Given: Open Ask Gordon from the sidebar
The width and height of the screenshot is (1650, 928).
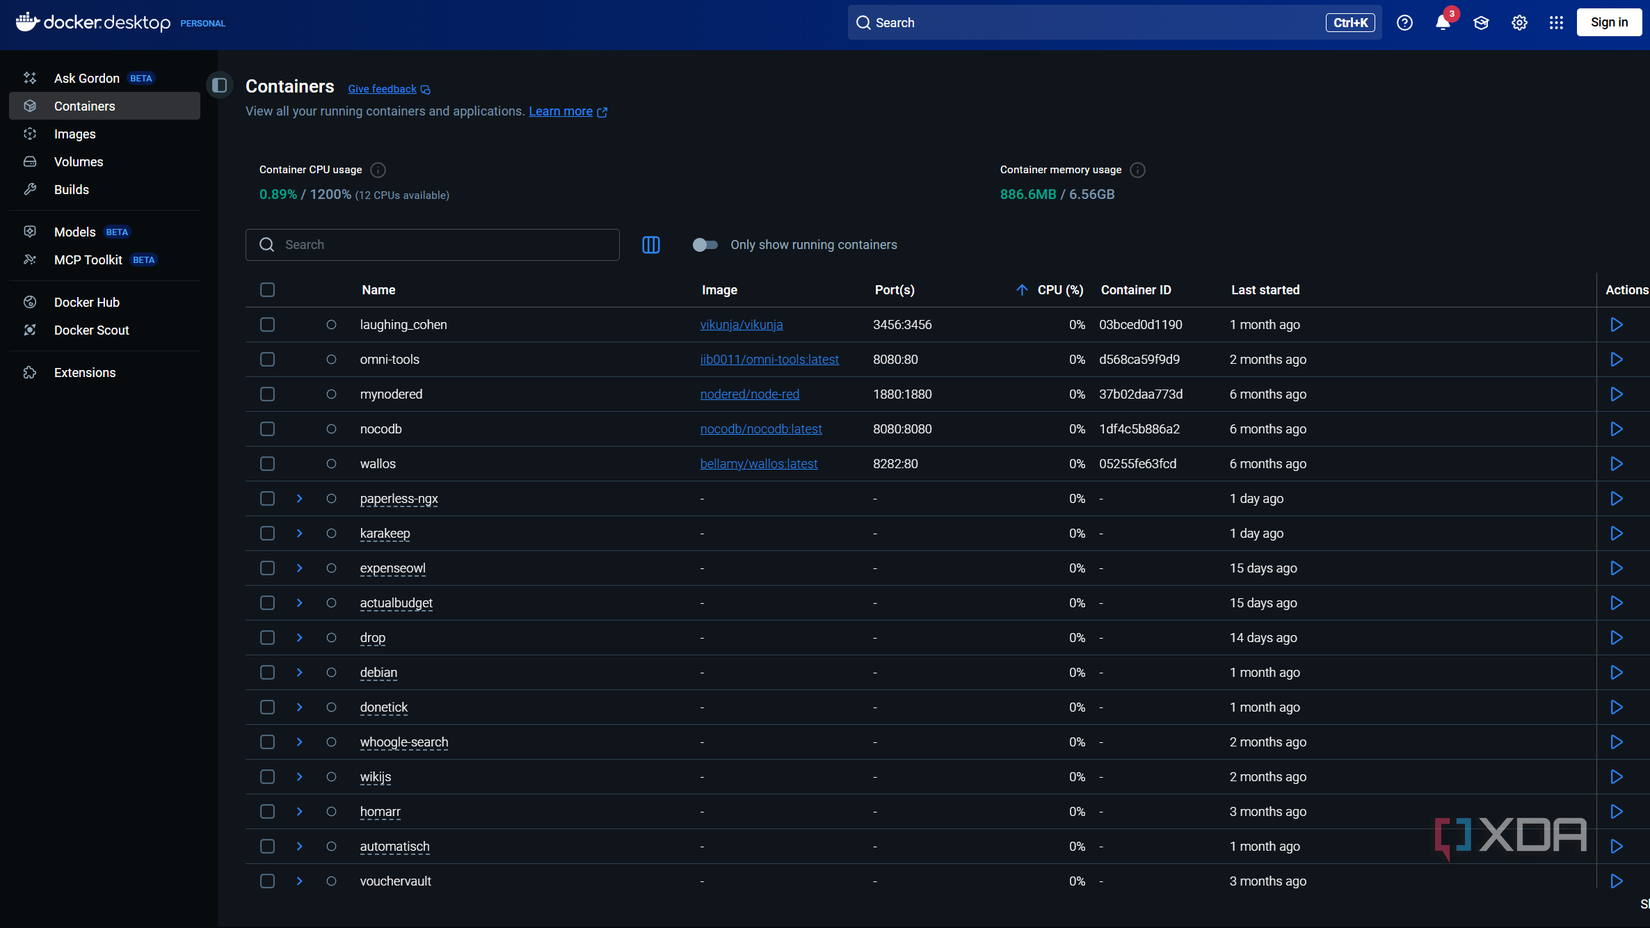Looking at the screenshot, I should click(86, 77).
